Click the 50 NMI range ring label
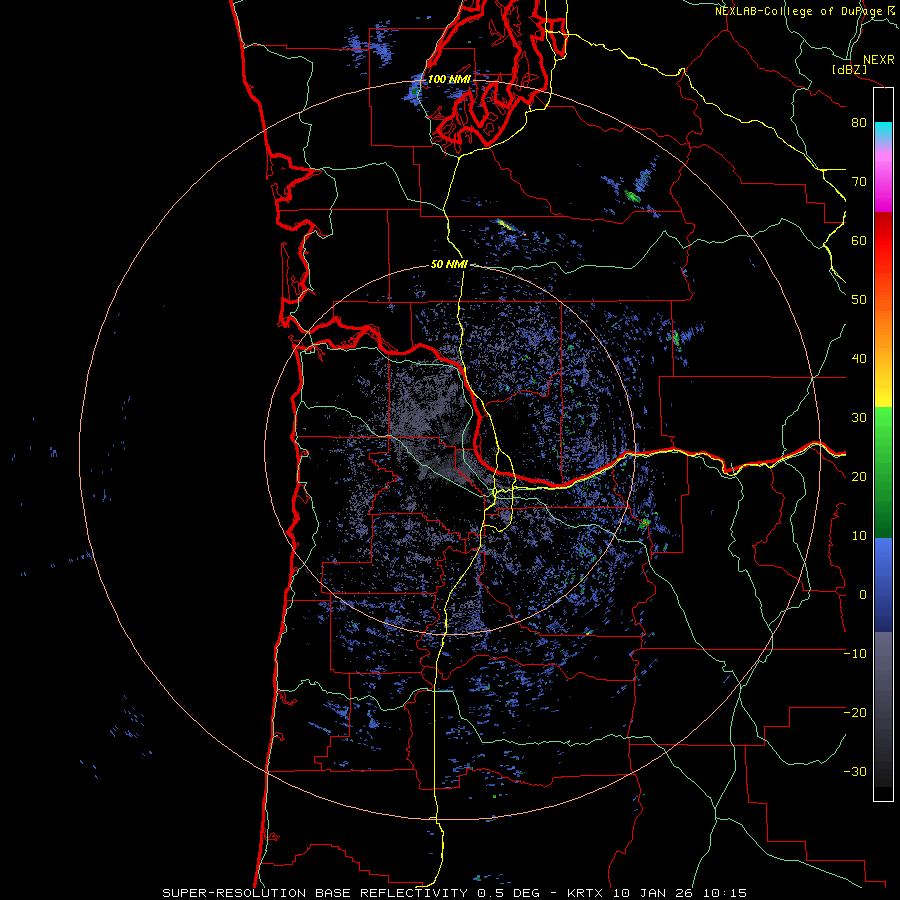Viewport: 900px width, 900px height. [449, 264]
